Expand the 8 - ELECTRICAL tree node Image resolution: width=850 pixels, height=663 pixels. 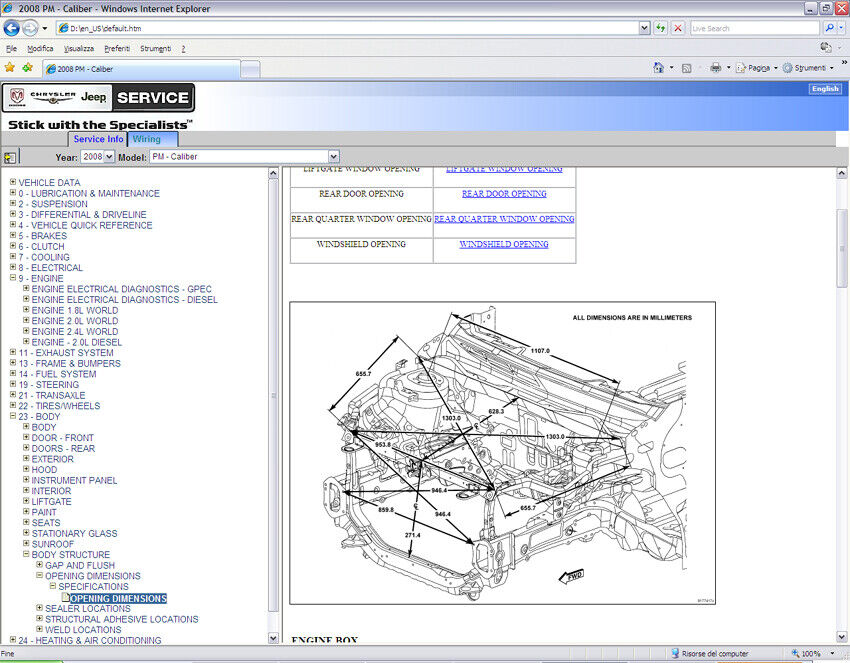[13, 268]
